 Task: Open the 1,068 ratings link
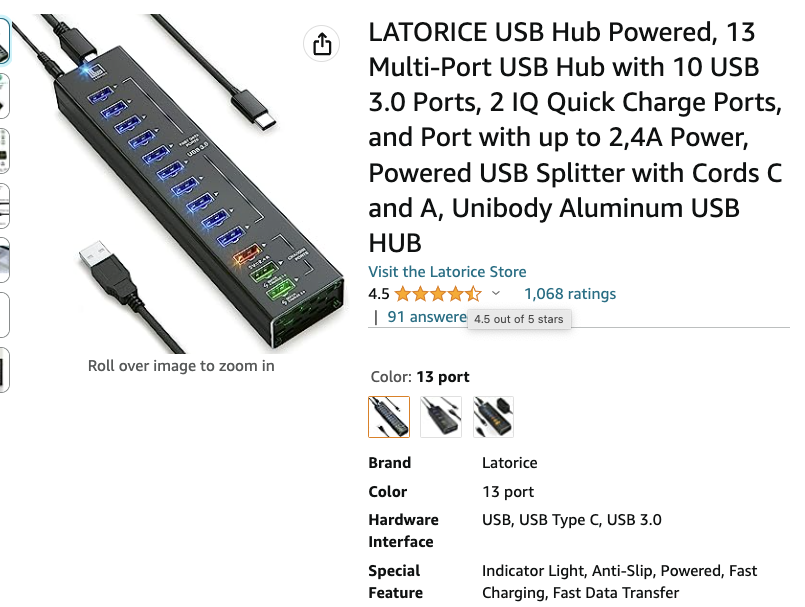(569, 294)
